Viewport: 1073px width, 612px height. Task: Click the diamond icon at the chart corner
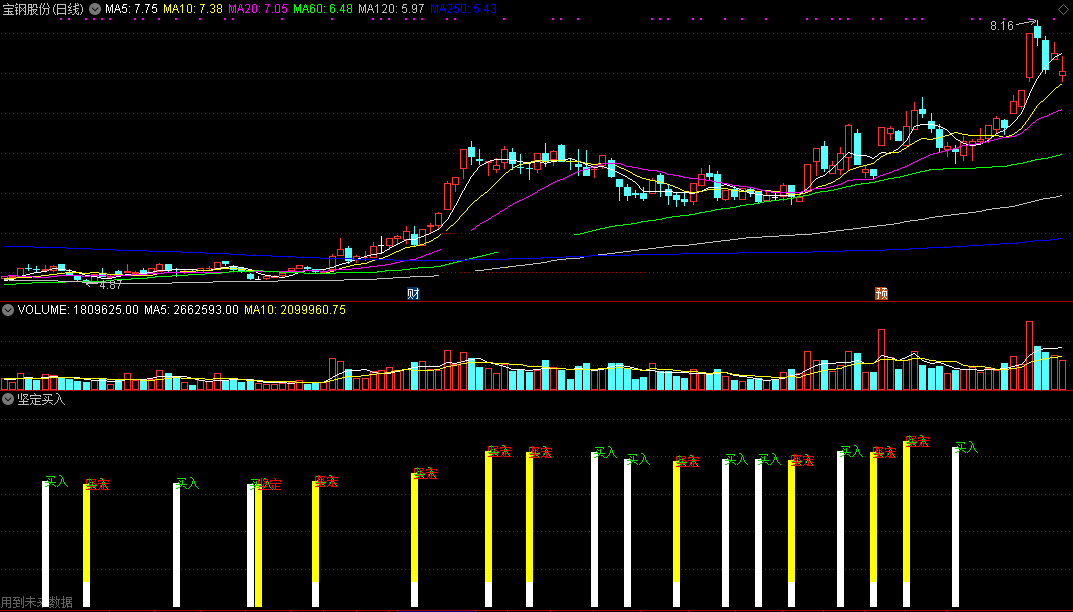[x=1062, y=8]
